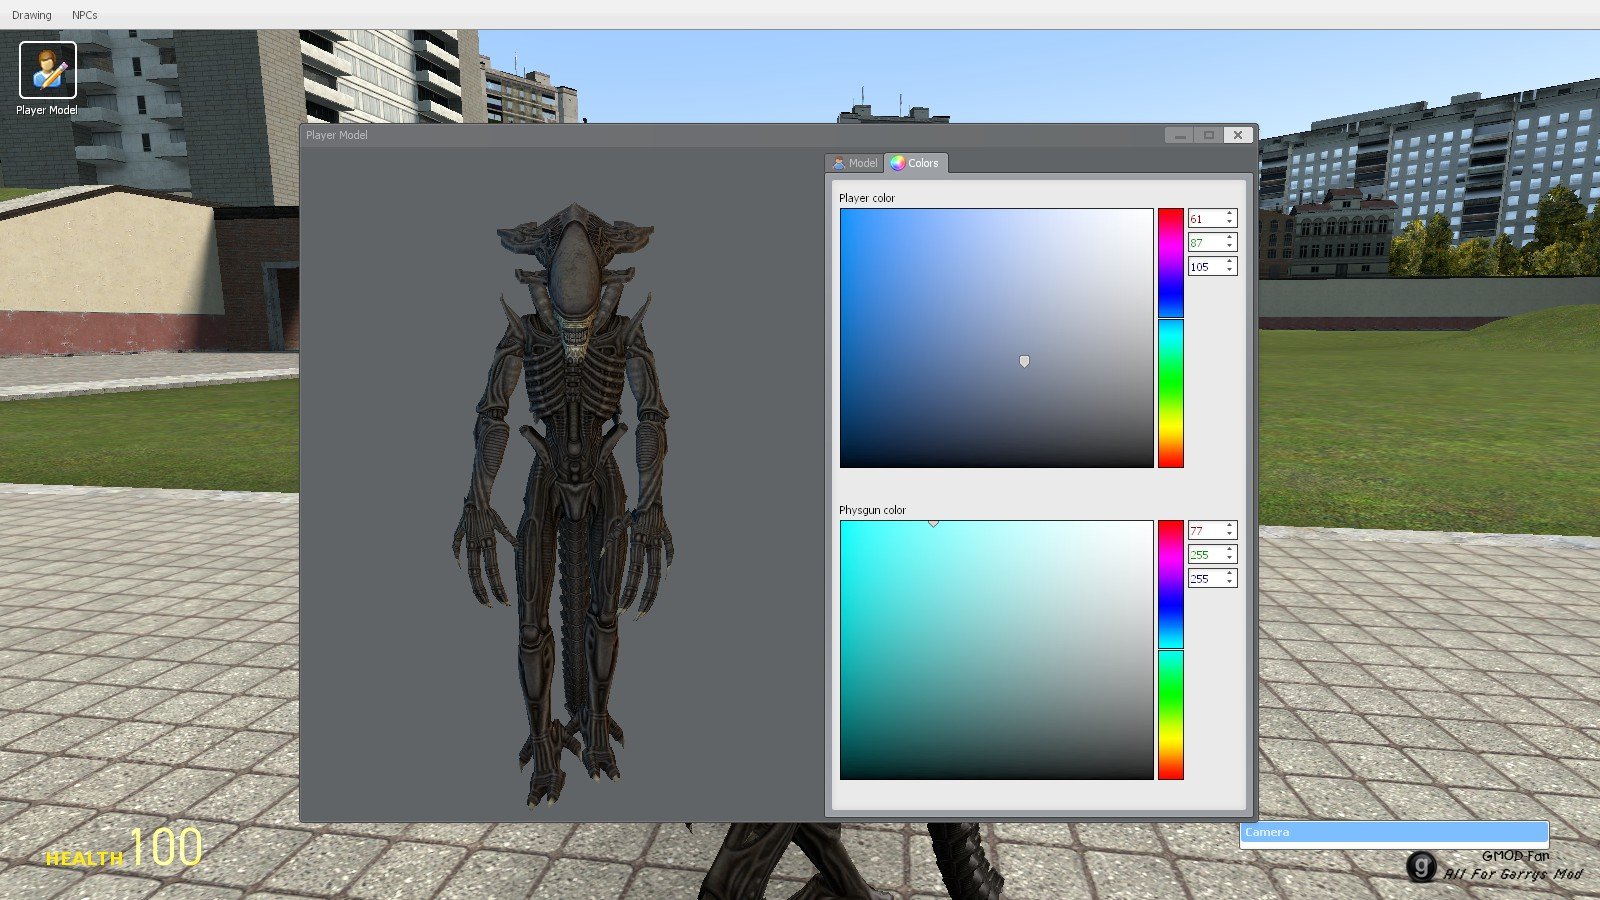Click the alien model preview

pos(564,505)
